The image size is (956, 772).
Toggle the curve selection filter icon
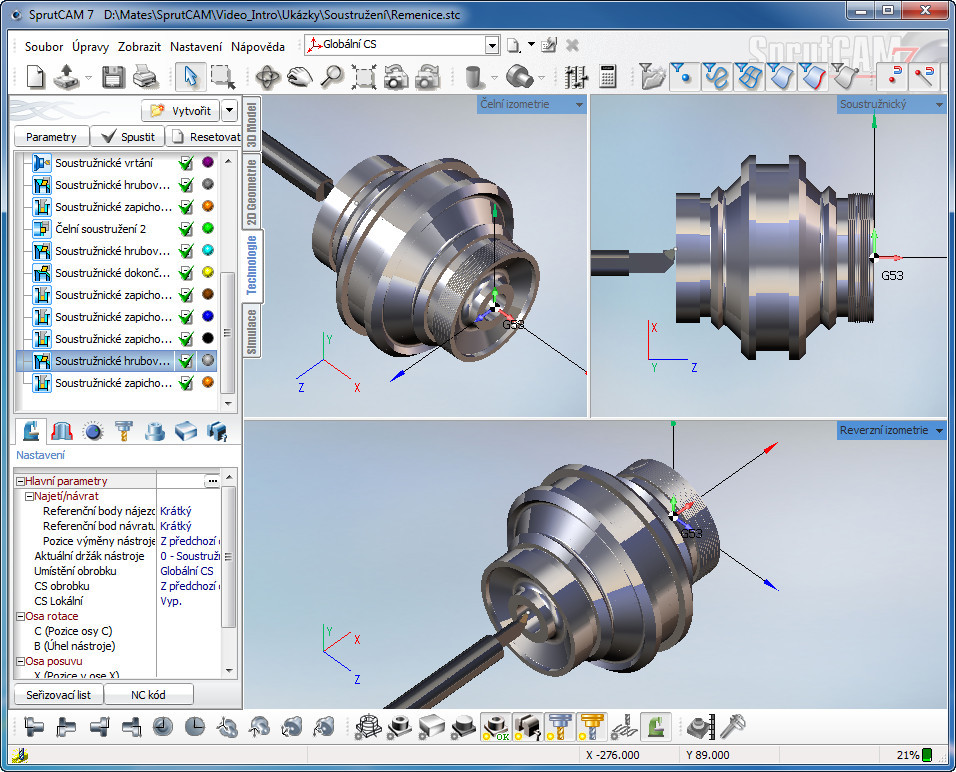coord(716,76)
